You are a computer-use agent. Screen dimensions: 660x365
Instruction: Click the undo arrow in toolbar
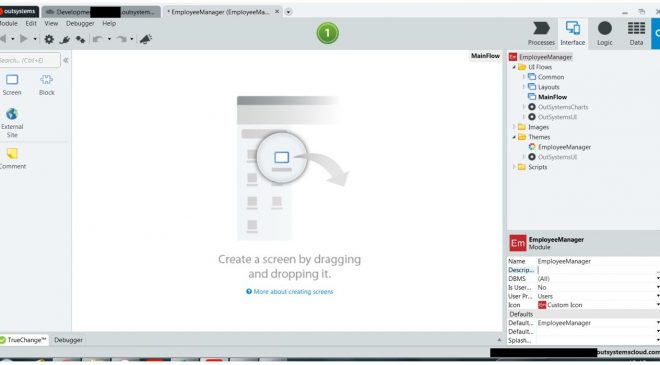tap(98, 39)
